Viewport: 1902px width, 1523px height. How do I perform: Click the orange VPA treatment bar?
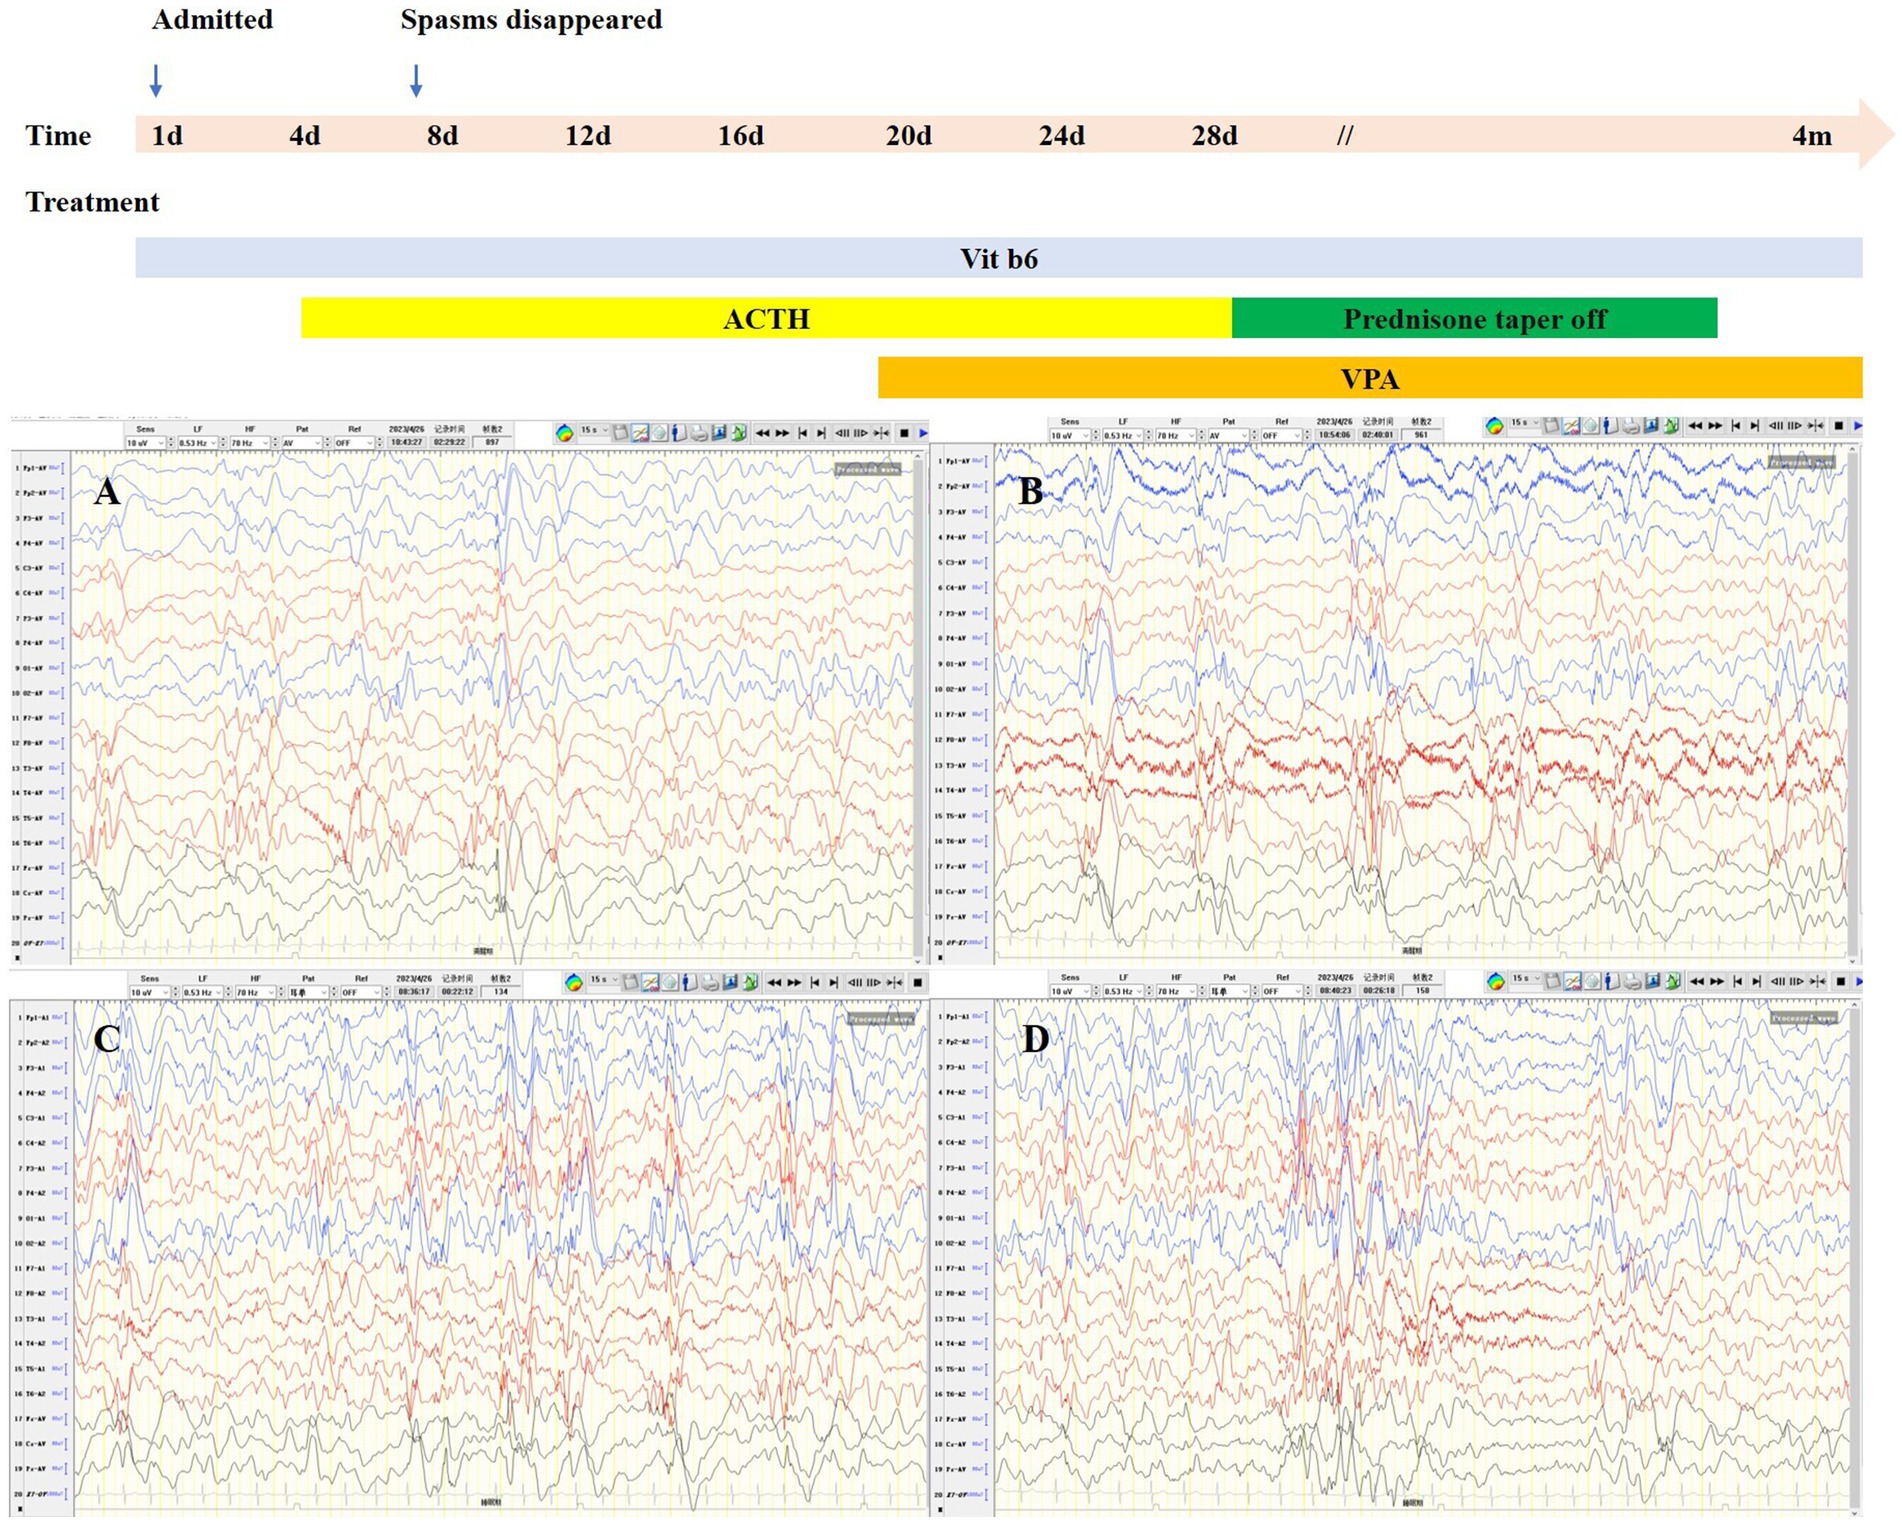tap(1370, 378)
